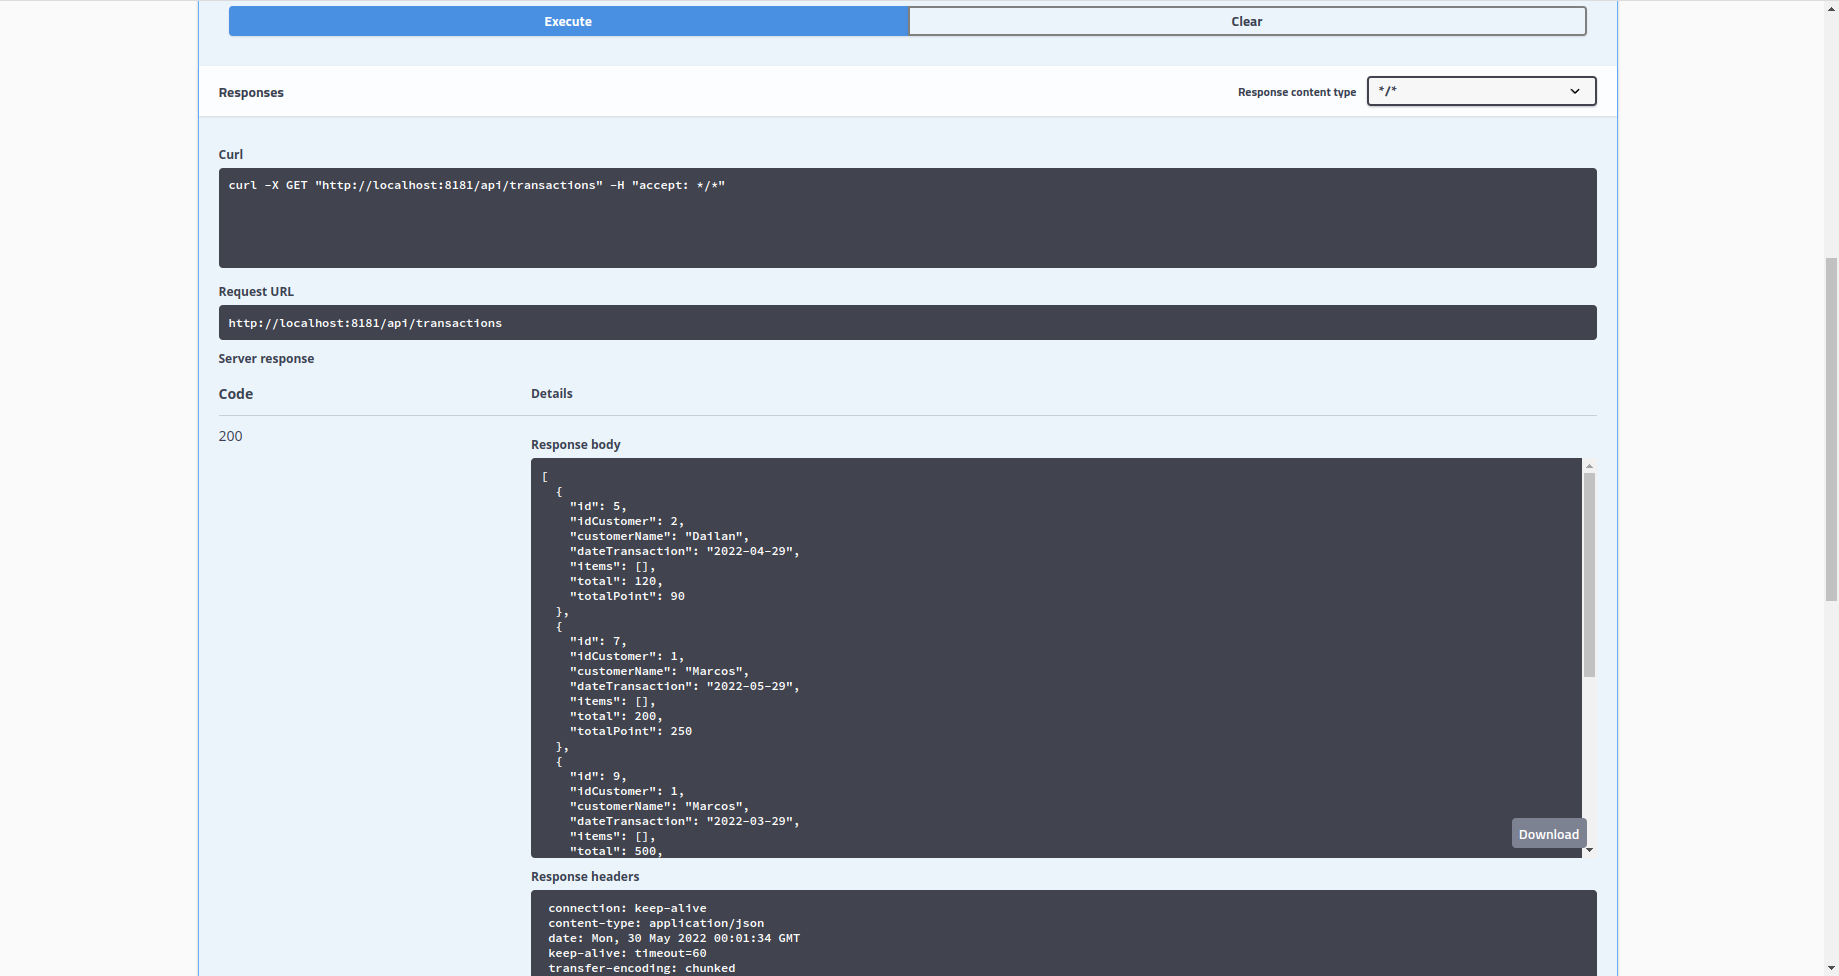Click the Details column header

point(551,393)
